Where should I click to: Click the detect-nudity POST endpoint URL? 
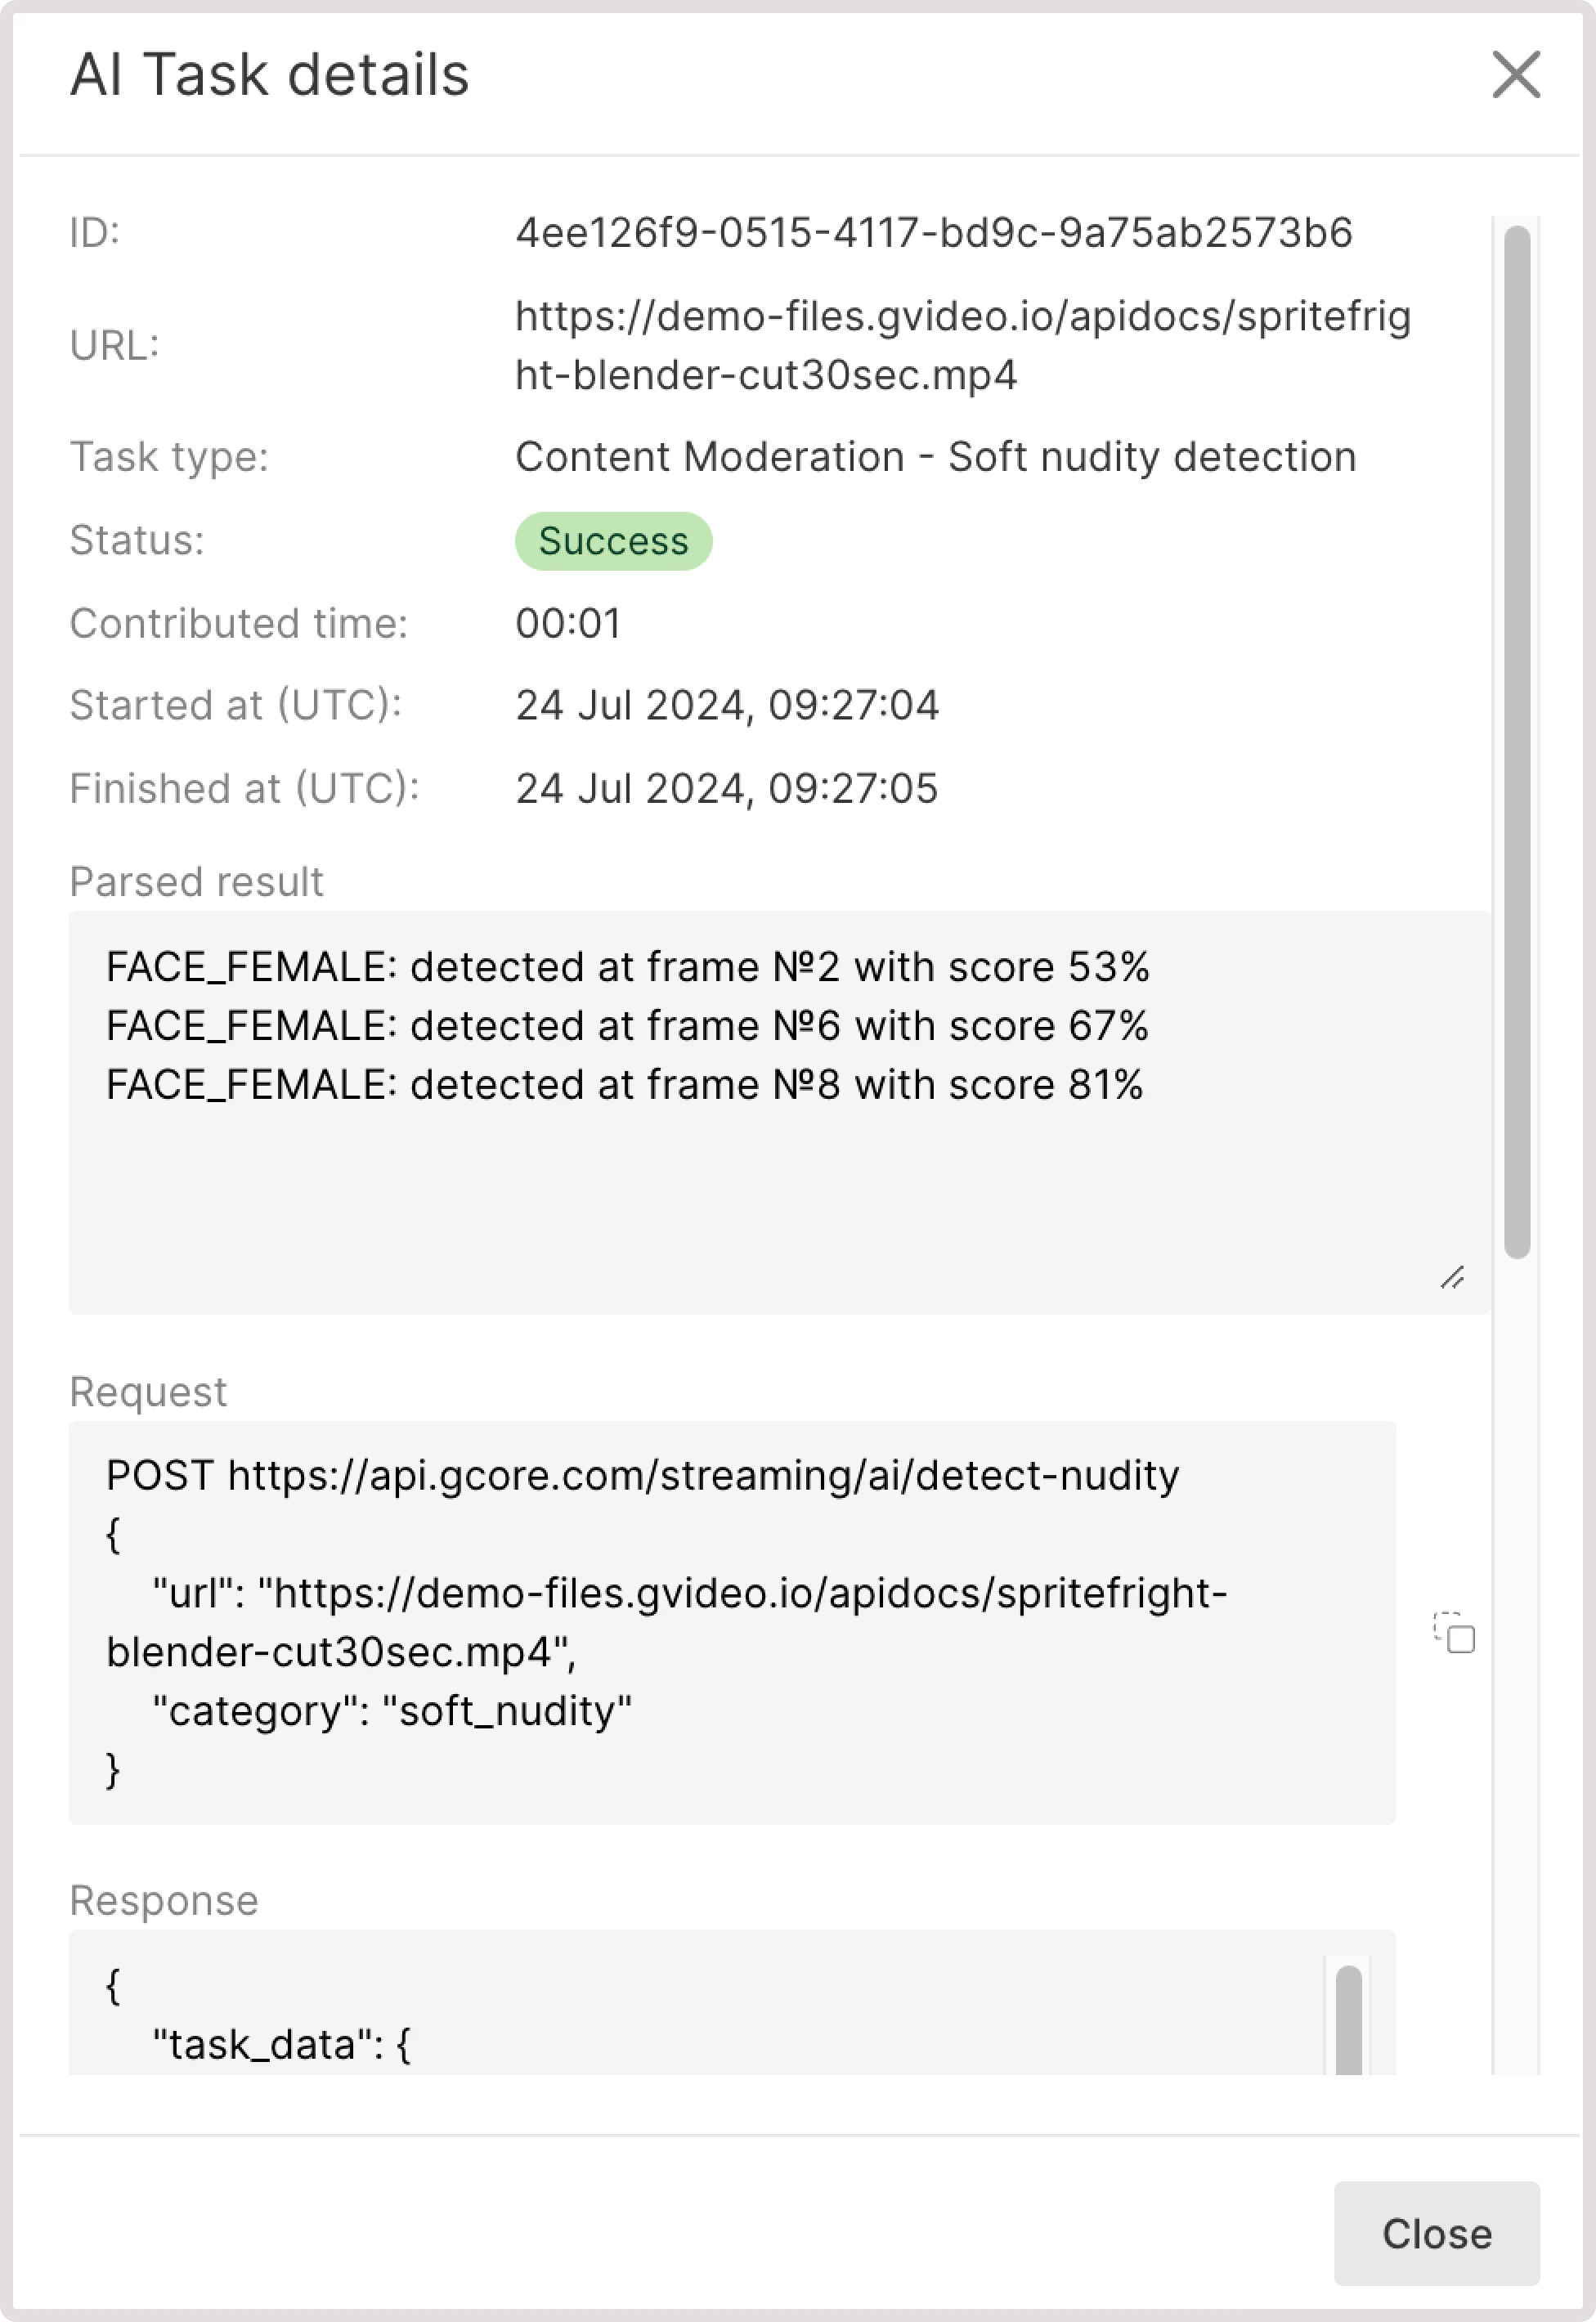[x=703, y=1474]
